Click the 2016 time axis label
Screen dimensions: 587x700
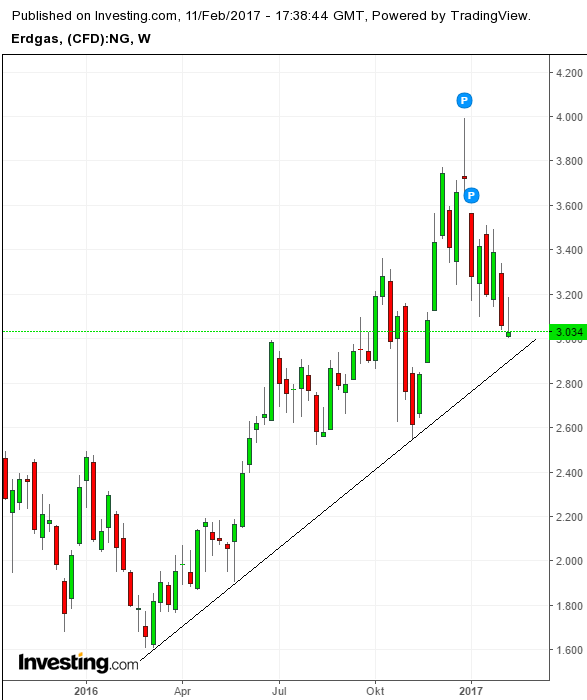click(x=86, y=691)
